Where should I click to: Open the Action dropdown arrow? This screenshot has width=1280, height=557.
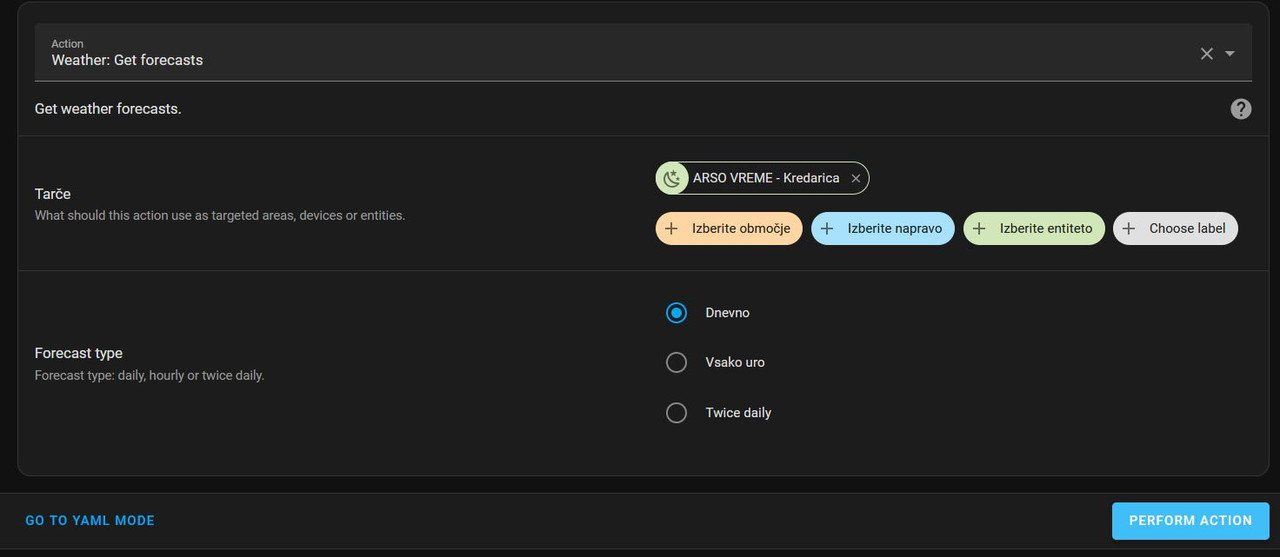coord(1230,54)
